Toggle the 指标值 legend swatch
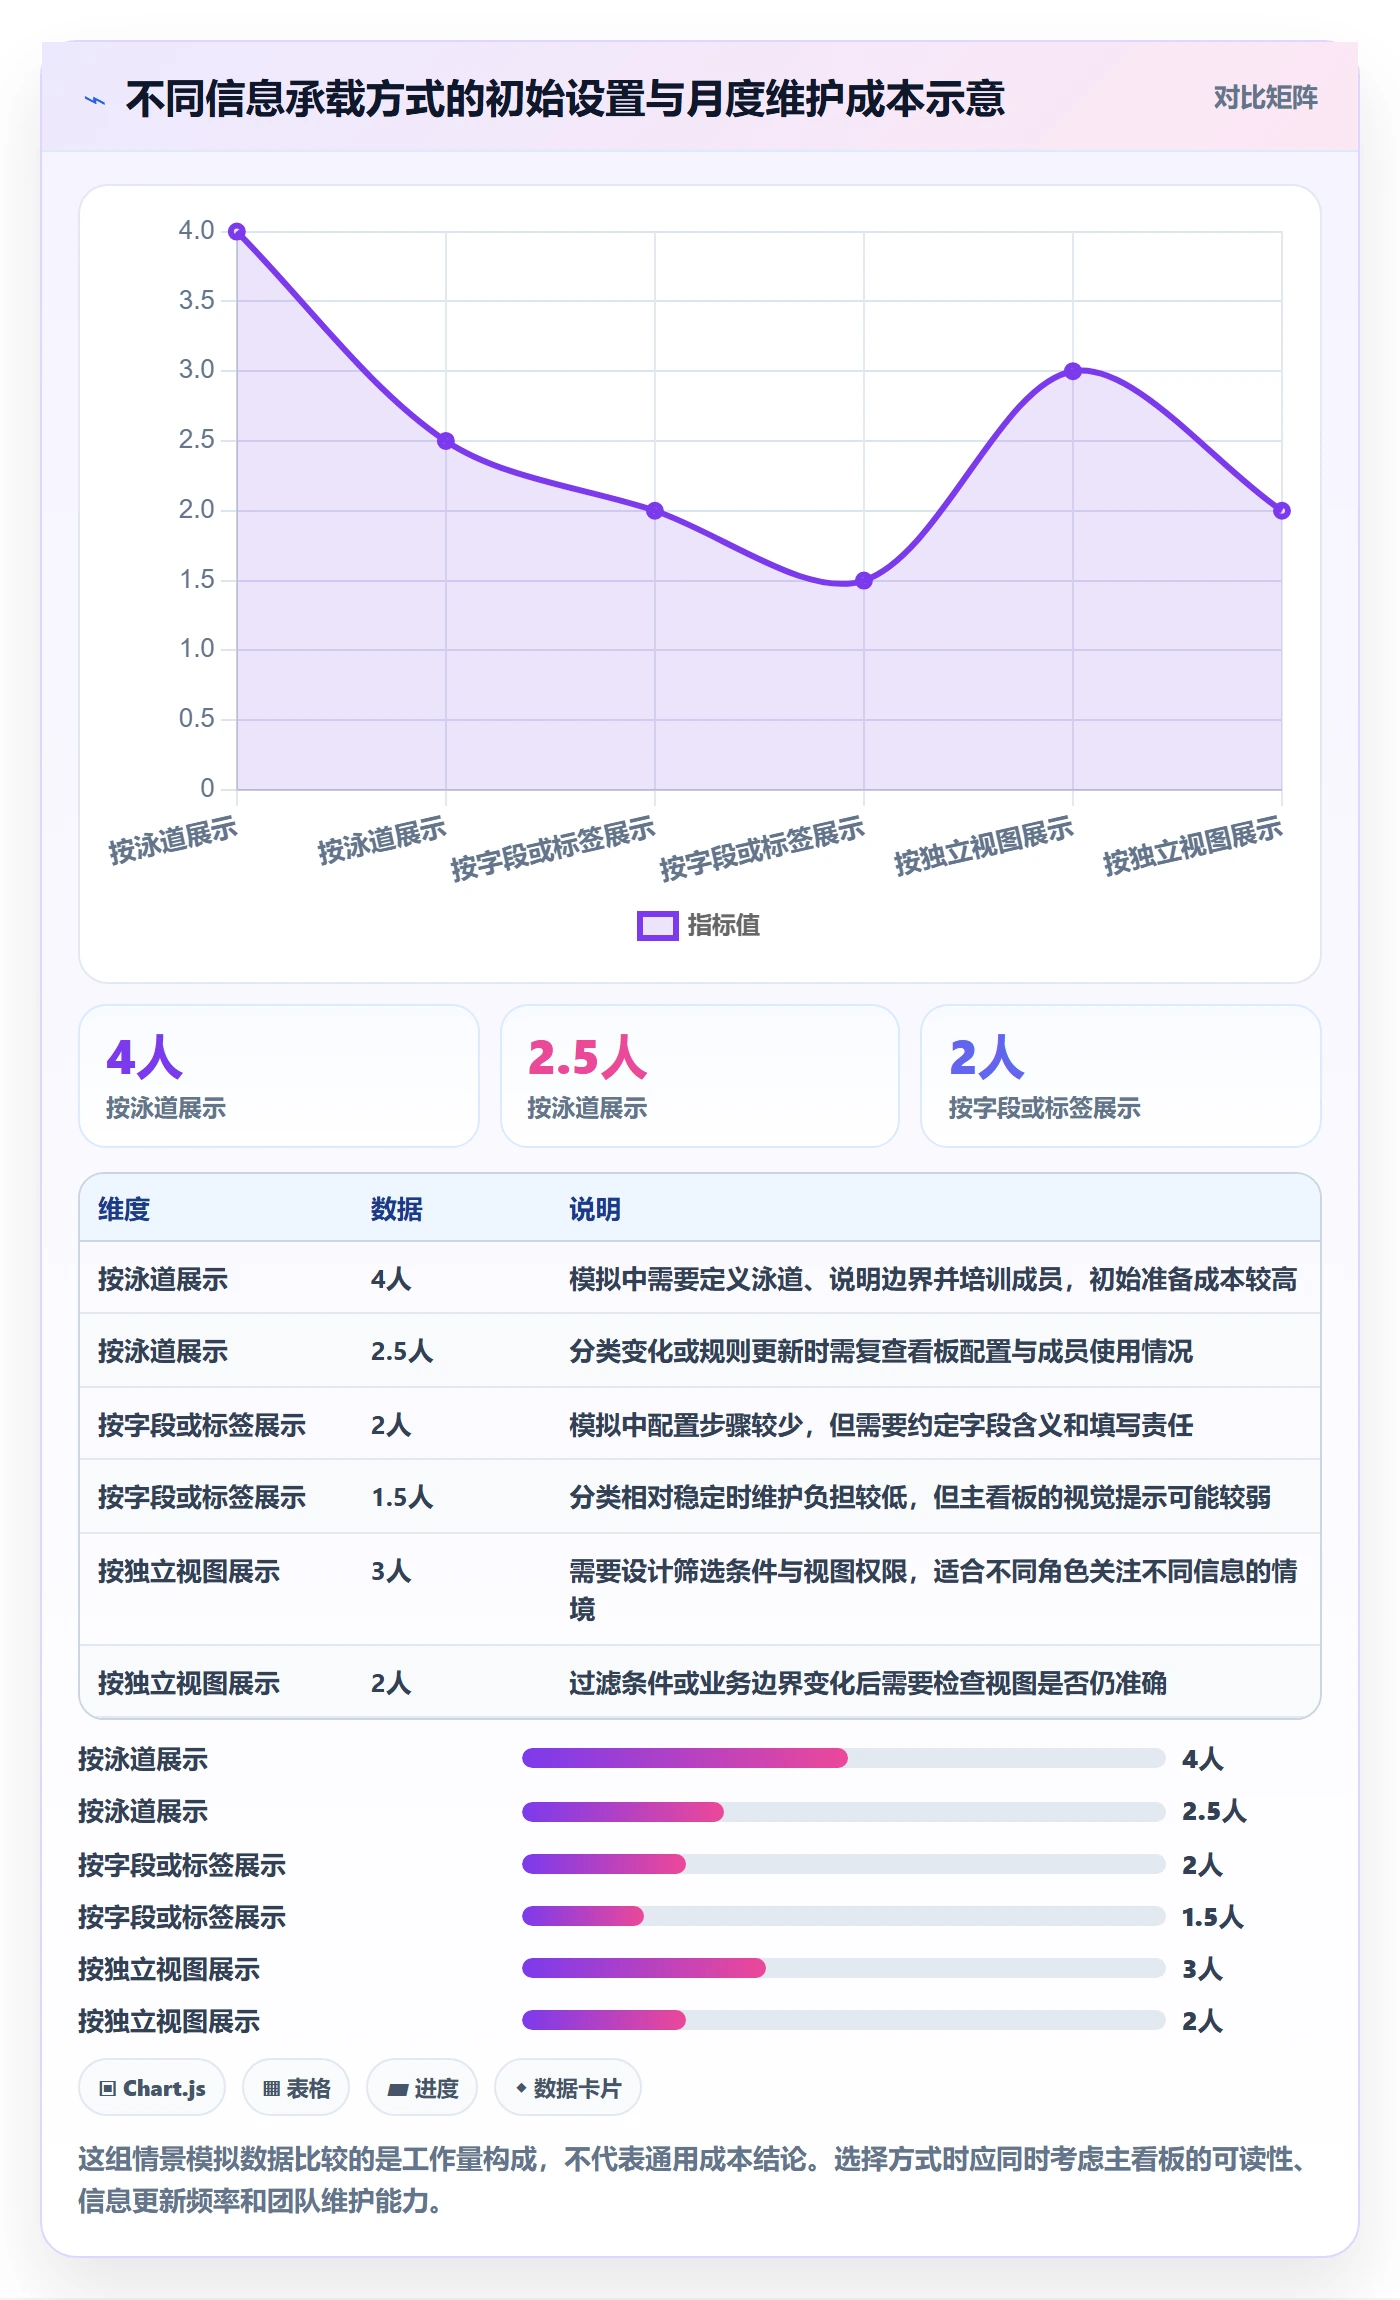Viewport: 1400px width, 2300px height. 657,926
